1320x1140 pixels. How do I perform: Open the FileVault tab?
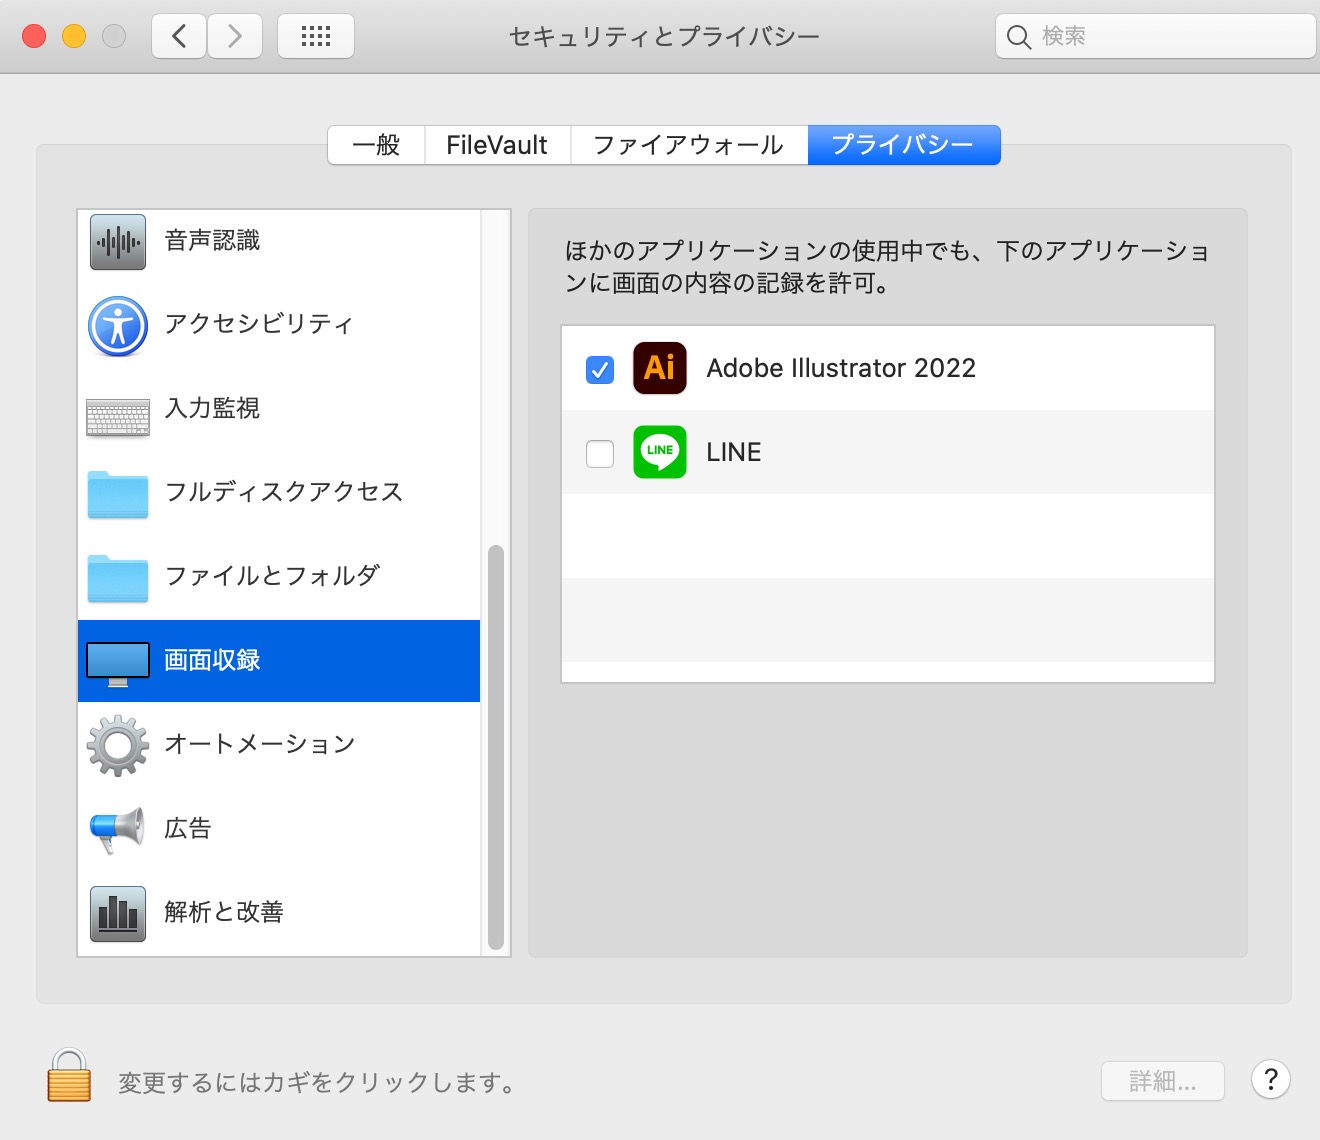coord(497,145)
